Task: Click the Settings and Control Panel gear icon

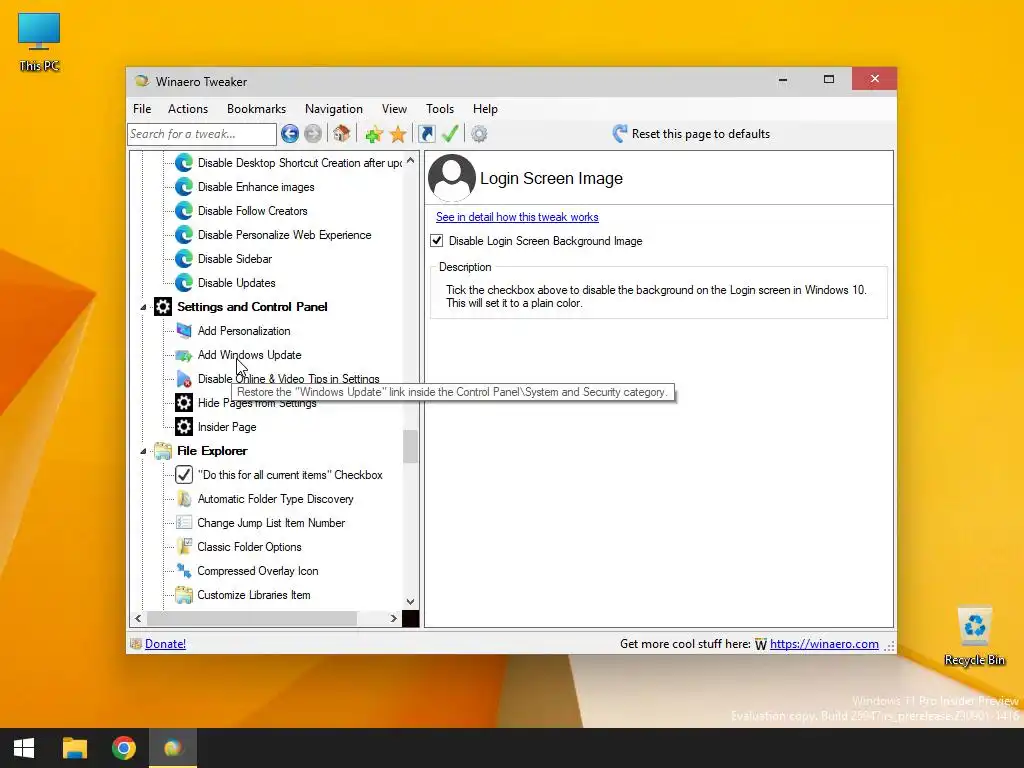Action: tap(163, 307)
